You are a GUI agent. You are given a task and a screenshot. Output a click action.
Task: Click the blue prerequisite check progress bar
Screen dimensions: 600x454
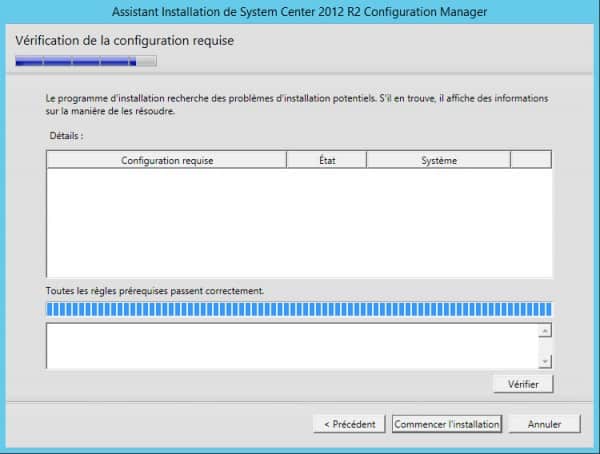tap(298, 309)
